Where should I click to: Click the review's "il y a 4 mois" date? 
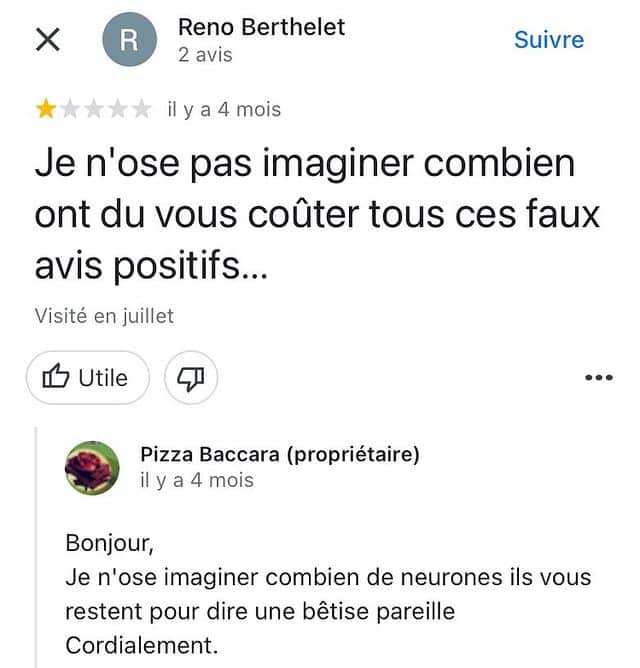click(x=224, y=109)
